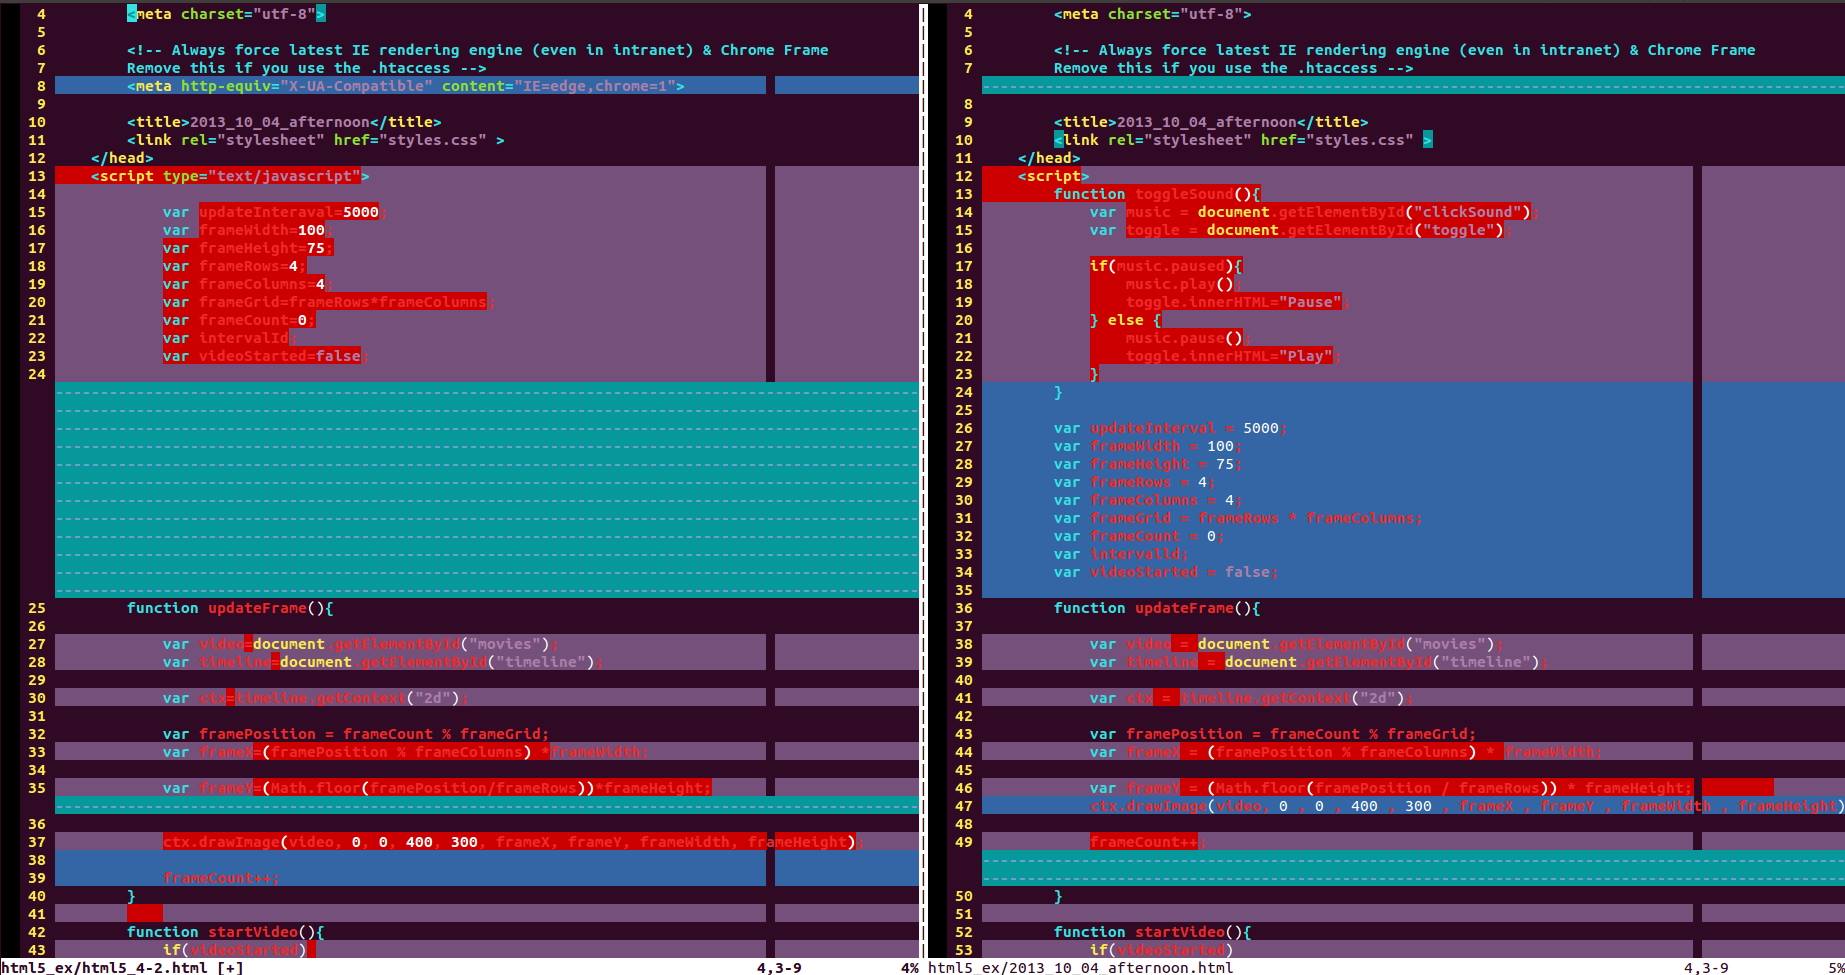The width and height of the screenshot is (1845, 975).
Task: Click if(music.paused){ line in right pane
Action: [x=1166, y=266]
